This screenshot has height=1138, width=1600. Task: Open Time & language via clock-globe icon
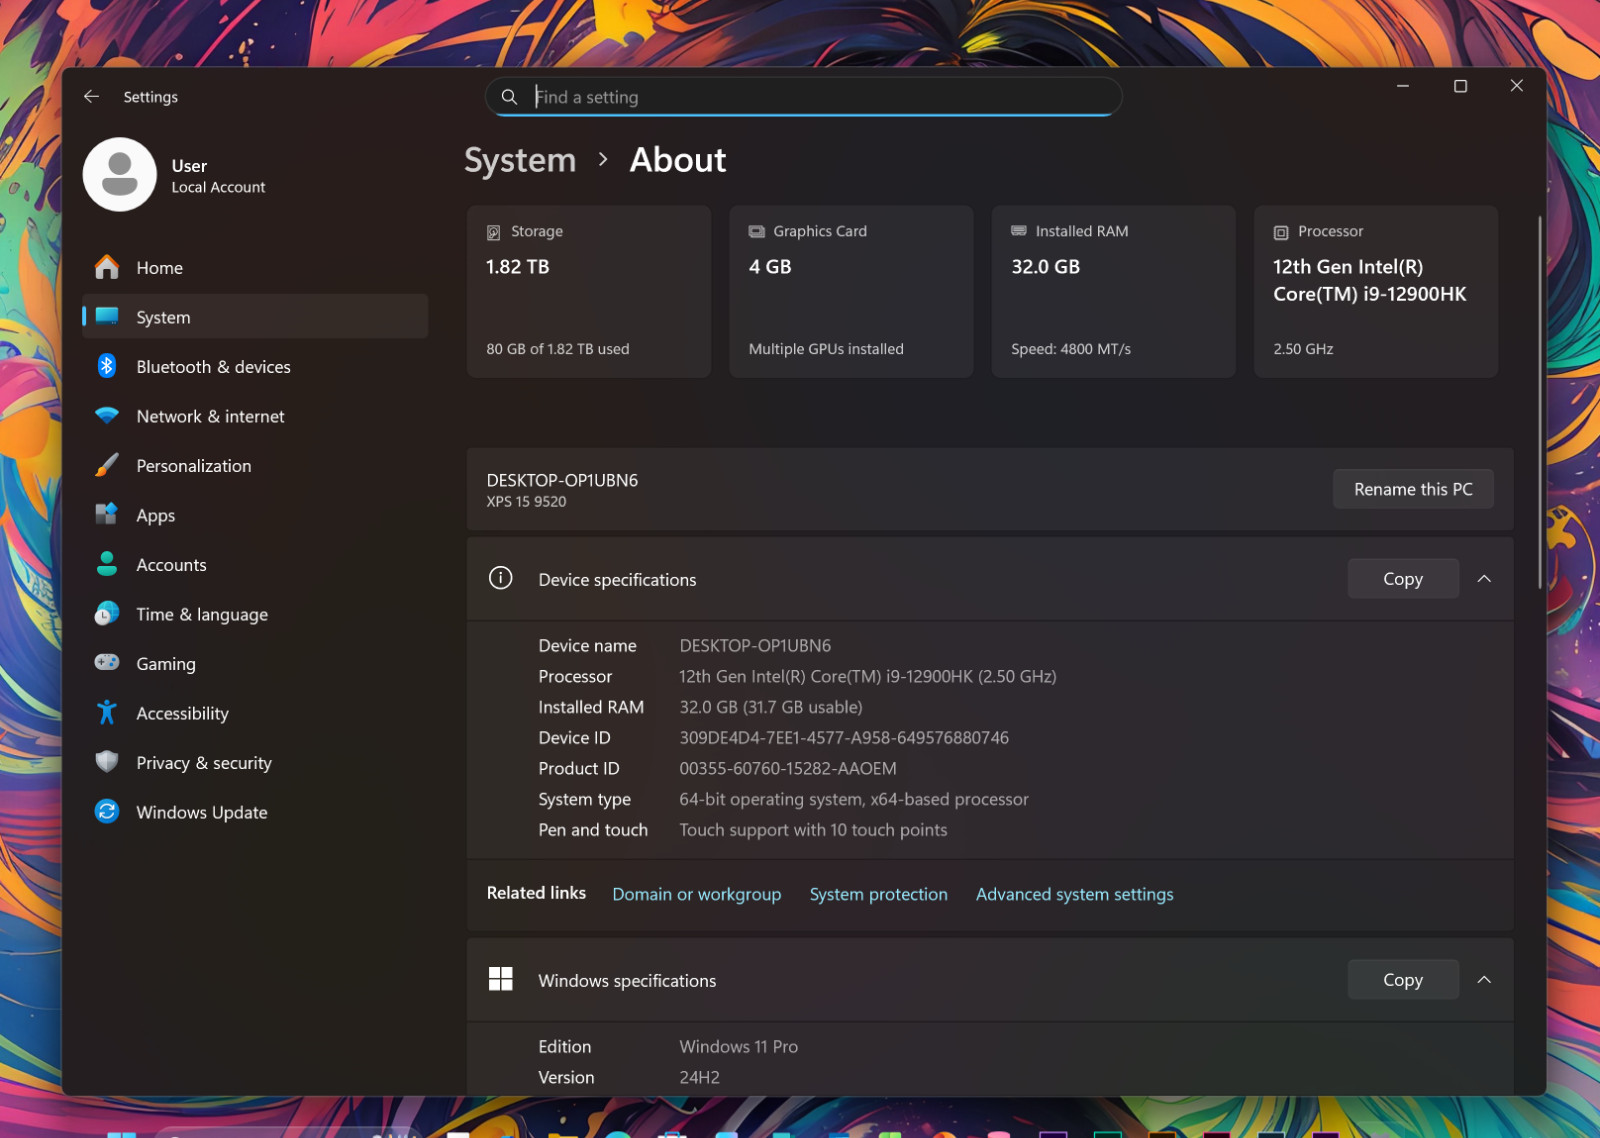(107, 613)
